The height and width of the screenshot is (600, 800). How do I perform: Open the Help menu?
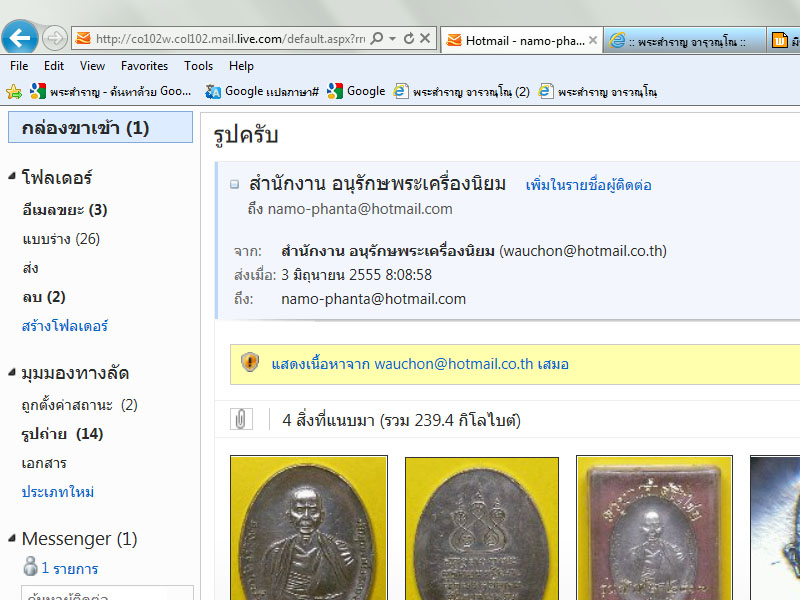tap(241, 66)
